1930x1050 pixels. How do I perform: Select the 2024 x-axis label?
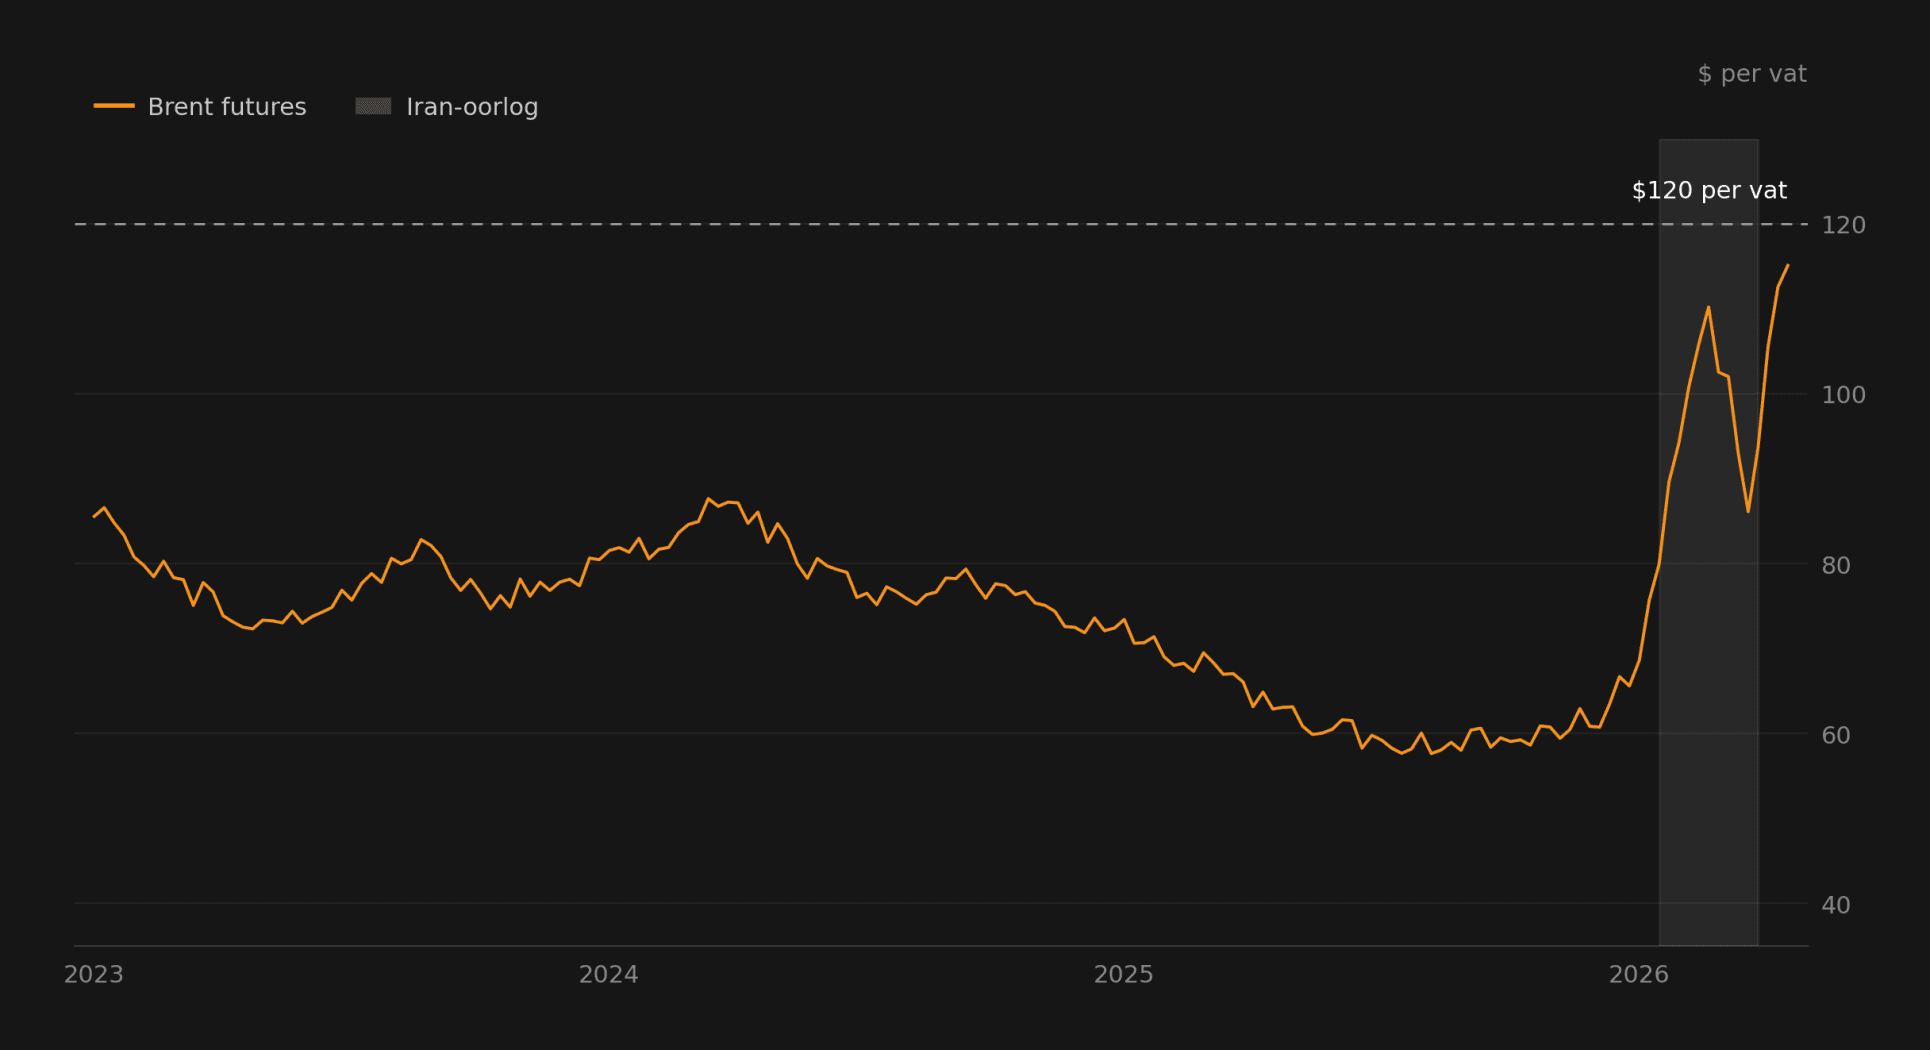tap(608, 975)
